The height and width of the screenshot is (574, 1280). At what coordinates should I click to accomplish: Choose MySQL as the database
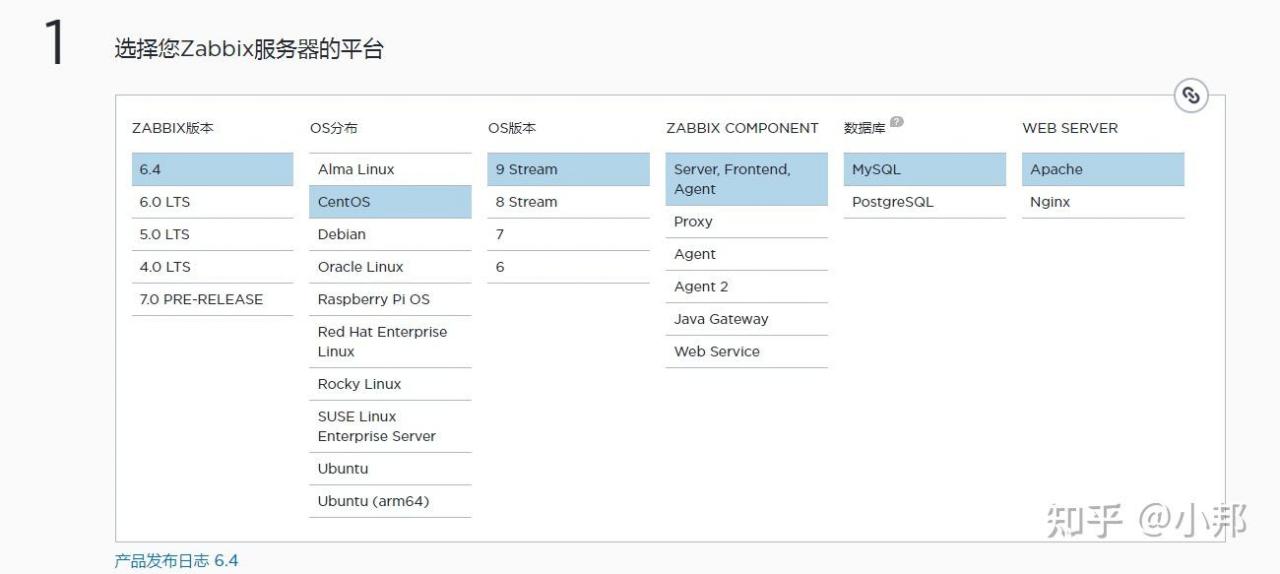(925, 169)
